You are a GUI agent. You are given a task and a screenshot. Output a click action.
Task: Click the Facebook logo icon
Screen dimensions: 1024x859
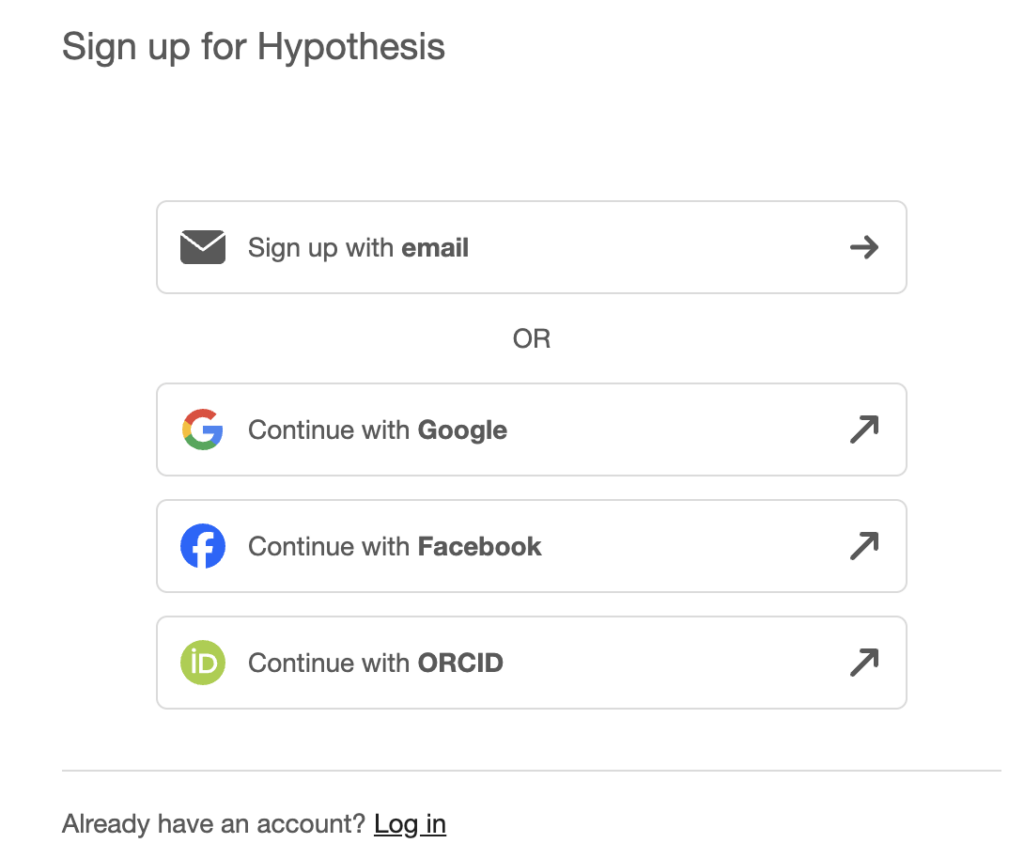(x=203, y=546)
